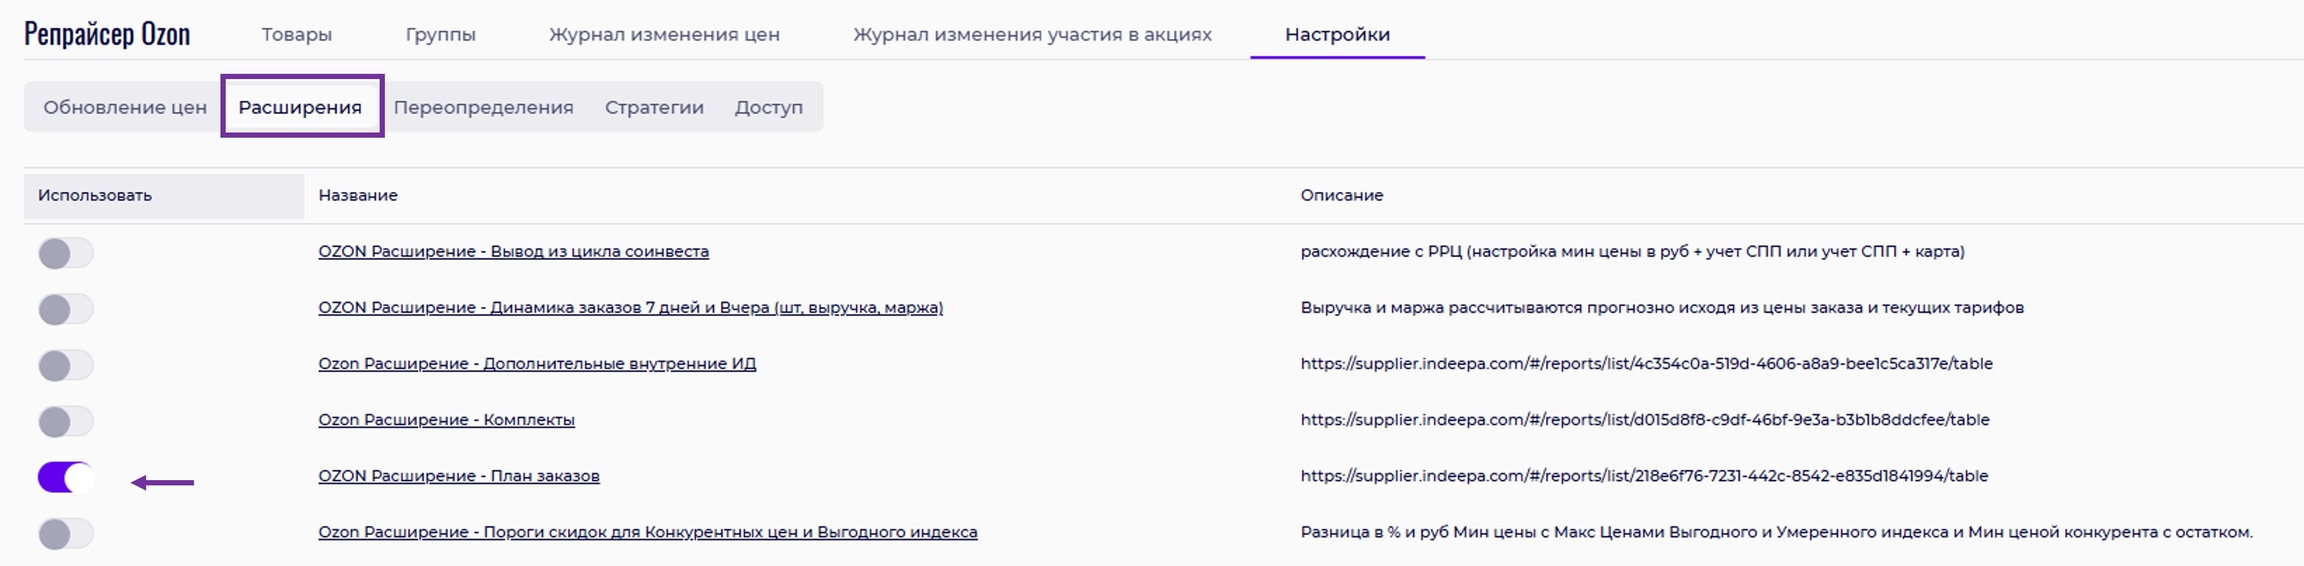Image resolution: width=2304 pixels, height=566 pixels.
Task: Open the Переопределения subtab
Action: [483, 107]
